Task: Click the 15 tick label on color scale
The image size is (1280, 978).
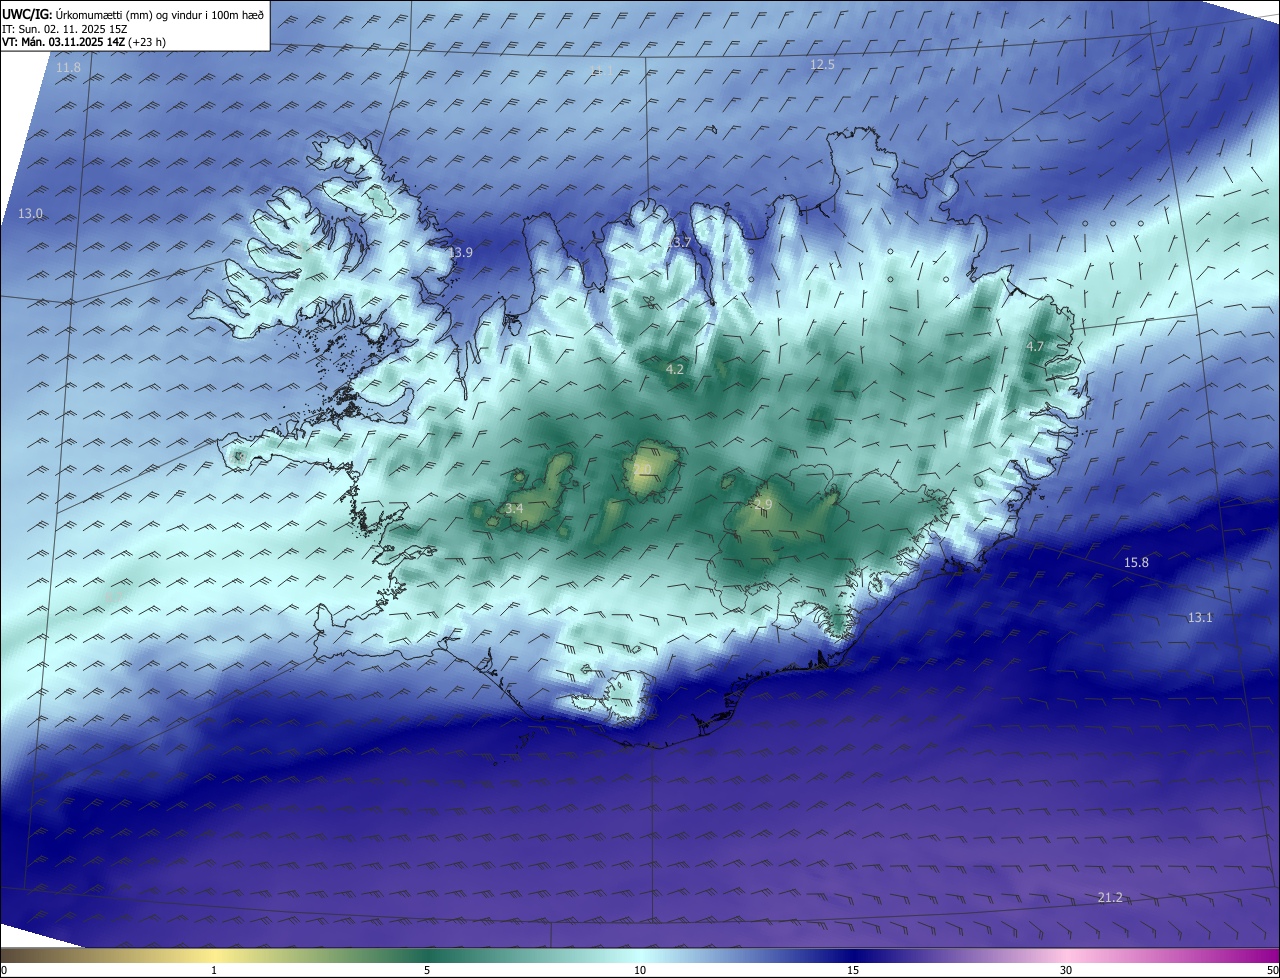Action: click(853, 971)
